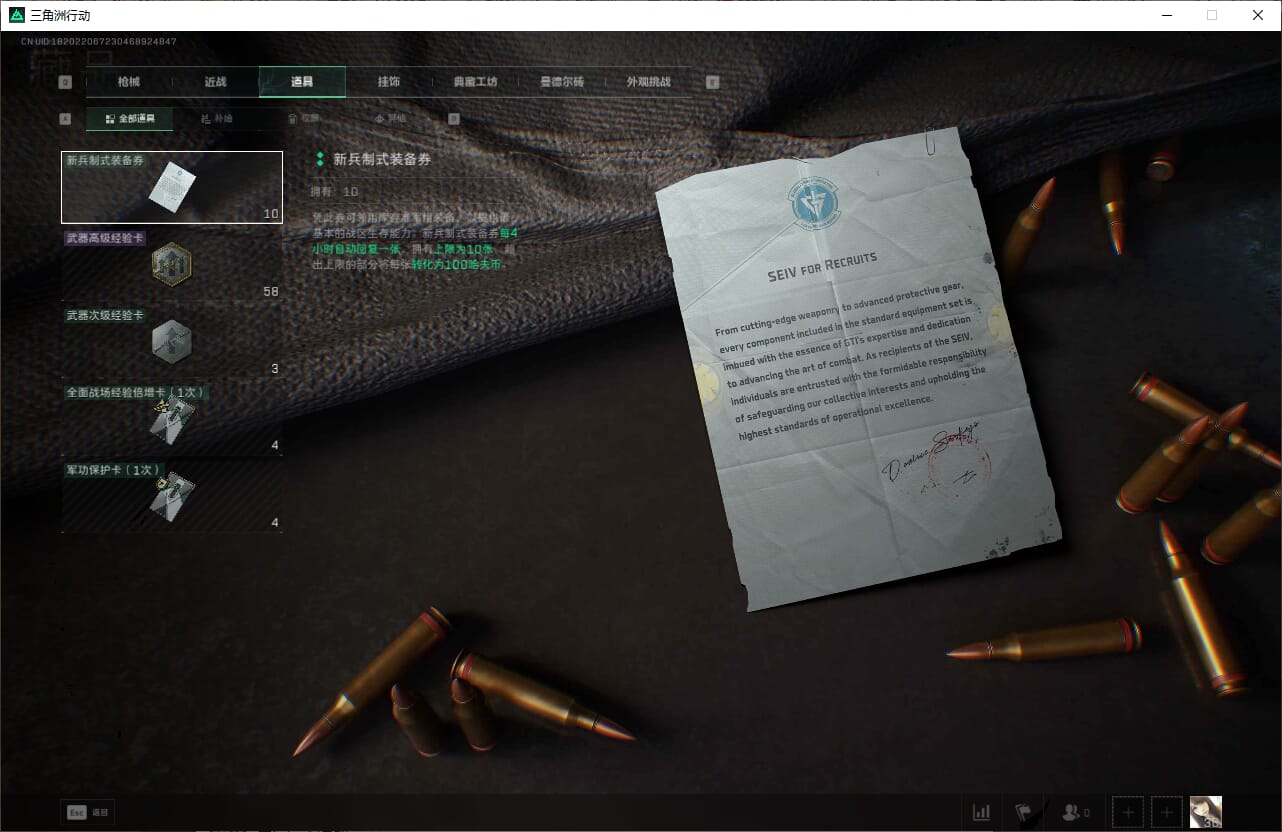1282x832 pixels.
Task: Click the Q key previous-tab hint
Action: [66, 82]
